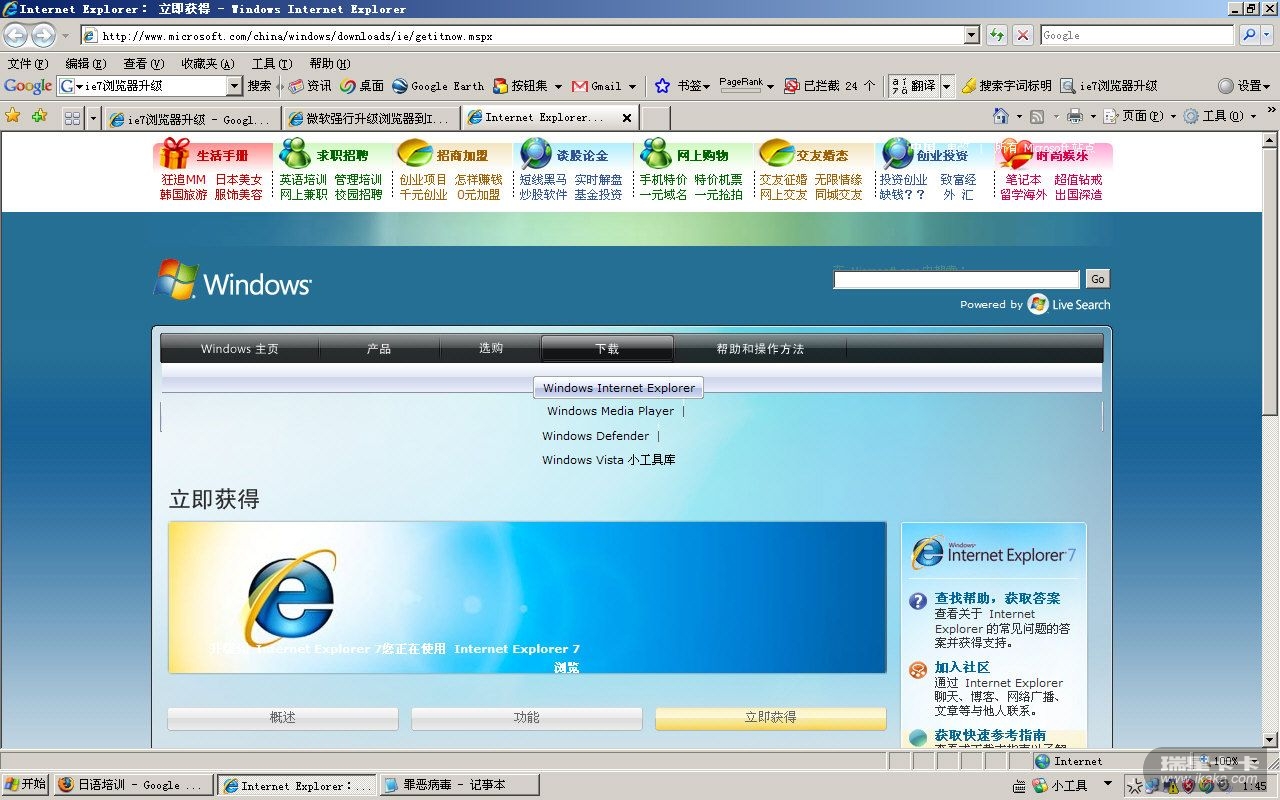Viewport: 1280px width, 800px height.
Task: Open the 查看 menu
Action: pyautogui.click(x=143, y=63)
